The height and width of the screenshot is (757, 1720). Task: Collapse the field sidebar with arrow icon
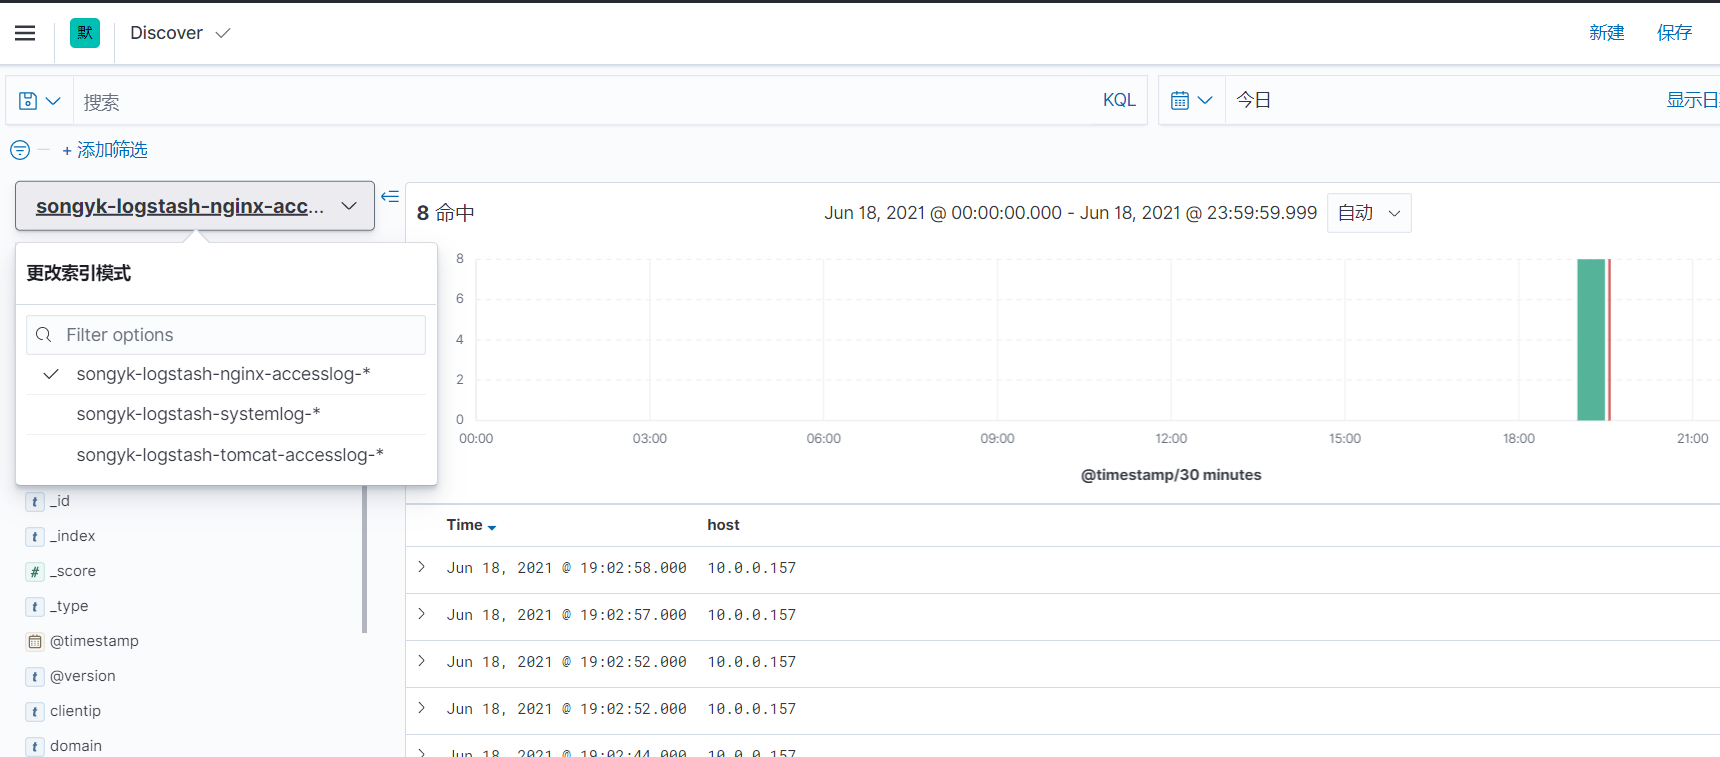pyautogui.click(x=390, y=197)
